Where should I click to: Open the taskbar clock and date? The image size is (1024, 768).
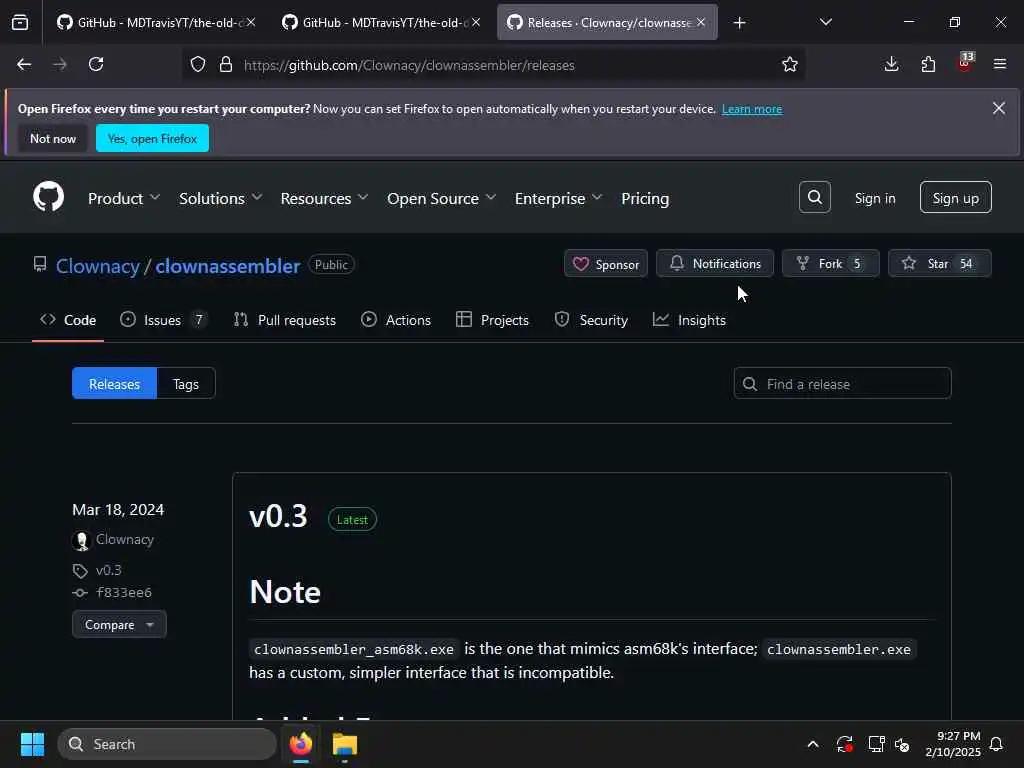(x=953, y=744)
